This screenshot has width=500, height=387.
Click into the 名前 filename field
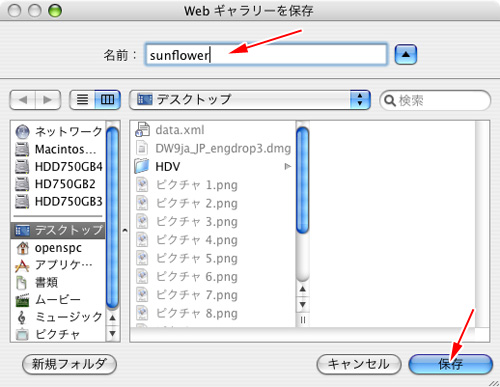(266, 54)
